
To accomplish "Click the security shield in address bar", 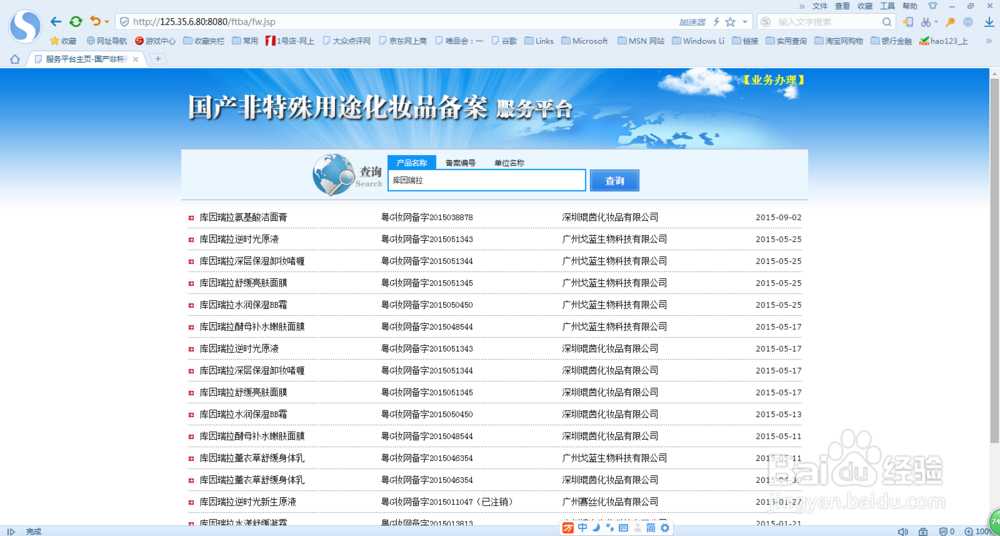I will 124,22.
